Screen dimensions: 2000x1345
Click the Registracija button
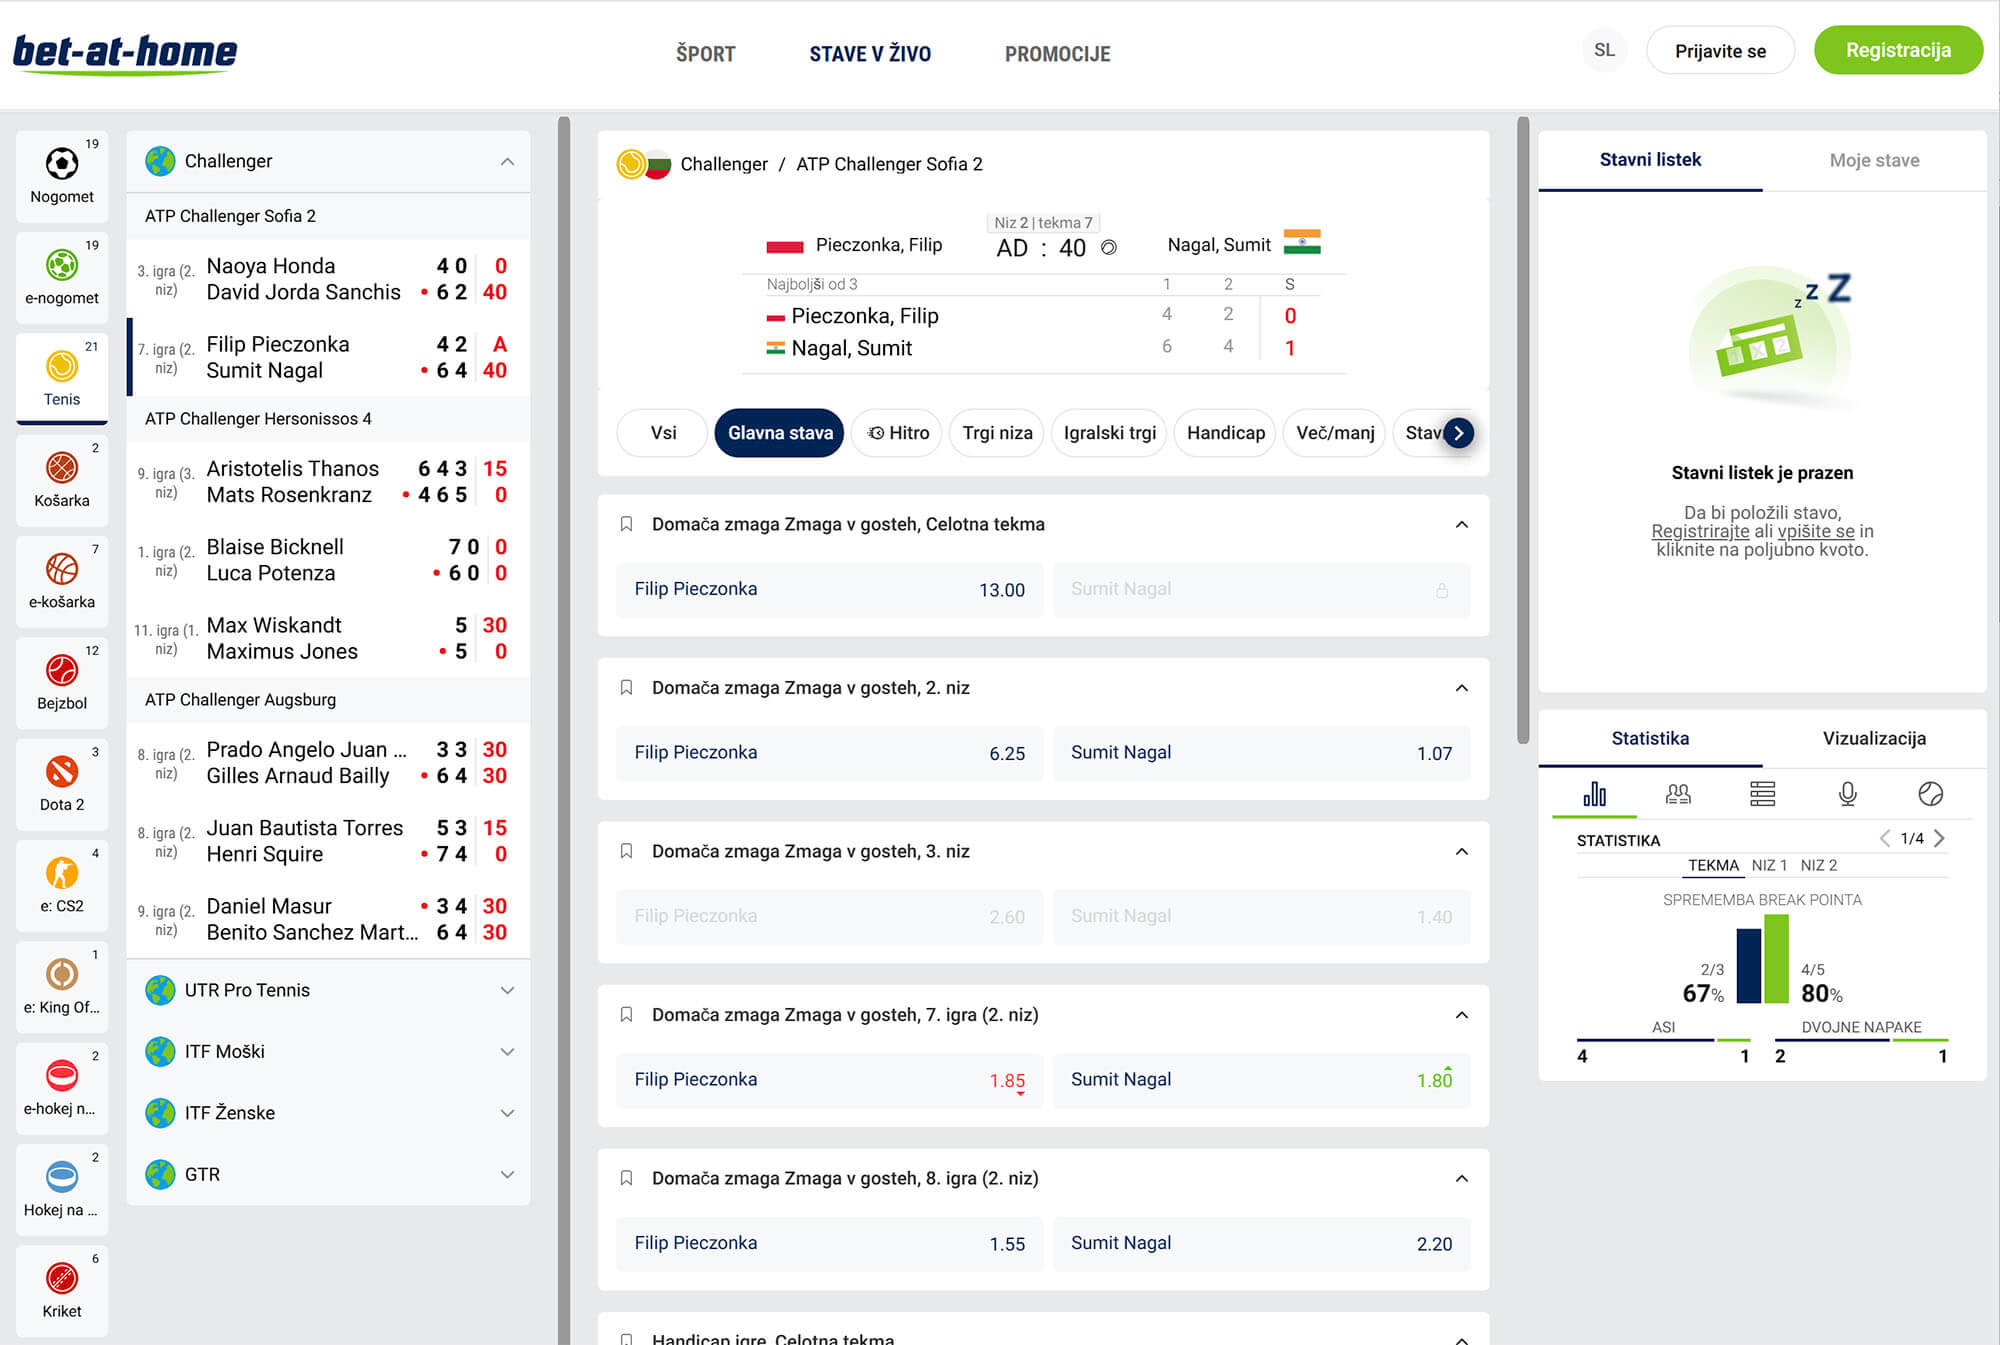point(1898,50)
